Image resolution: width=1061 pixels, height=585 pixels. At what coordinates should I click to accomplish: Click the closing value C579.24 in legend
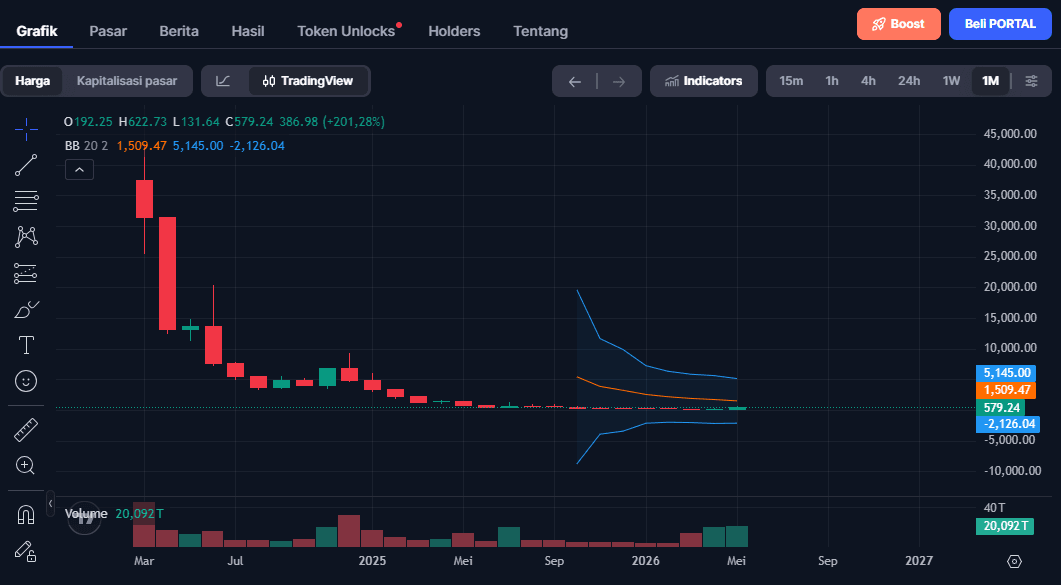click(x=249, y=122)
